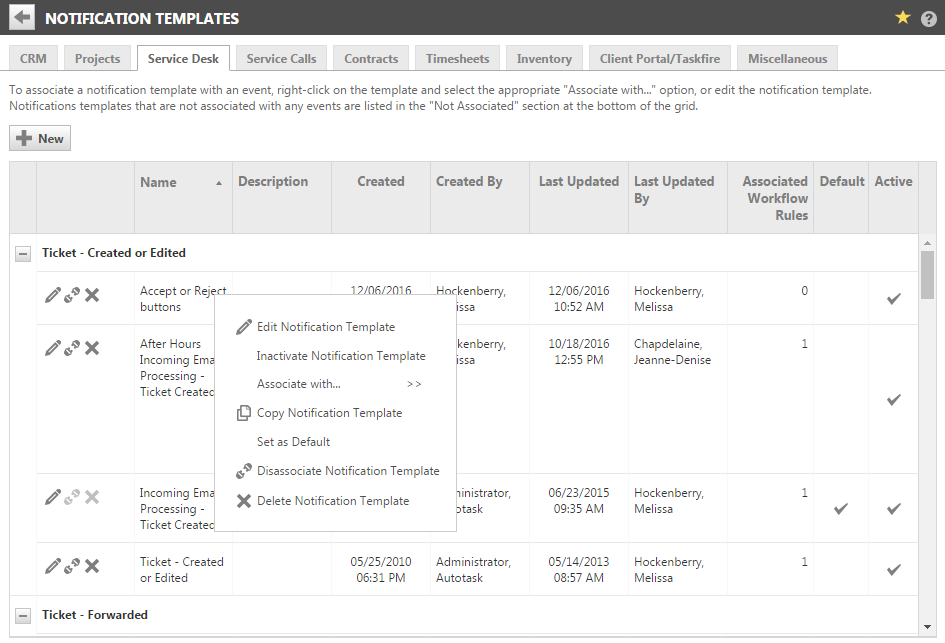Open the help question mark icon

(929, 18)
